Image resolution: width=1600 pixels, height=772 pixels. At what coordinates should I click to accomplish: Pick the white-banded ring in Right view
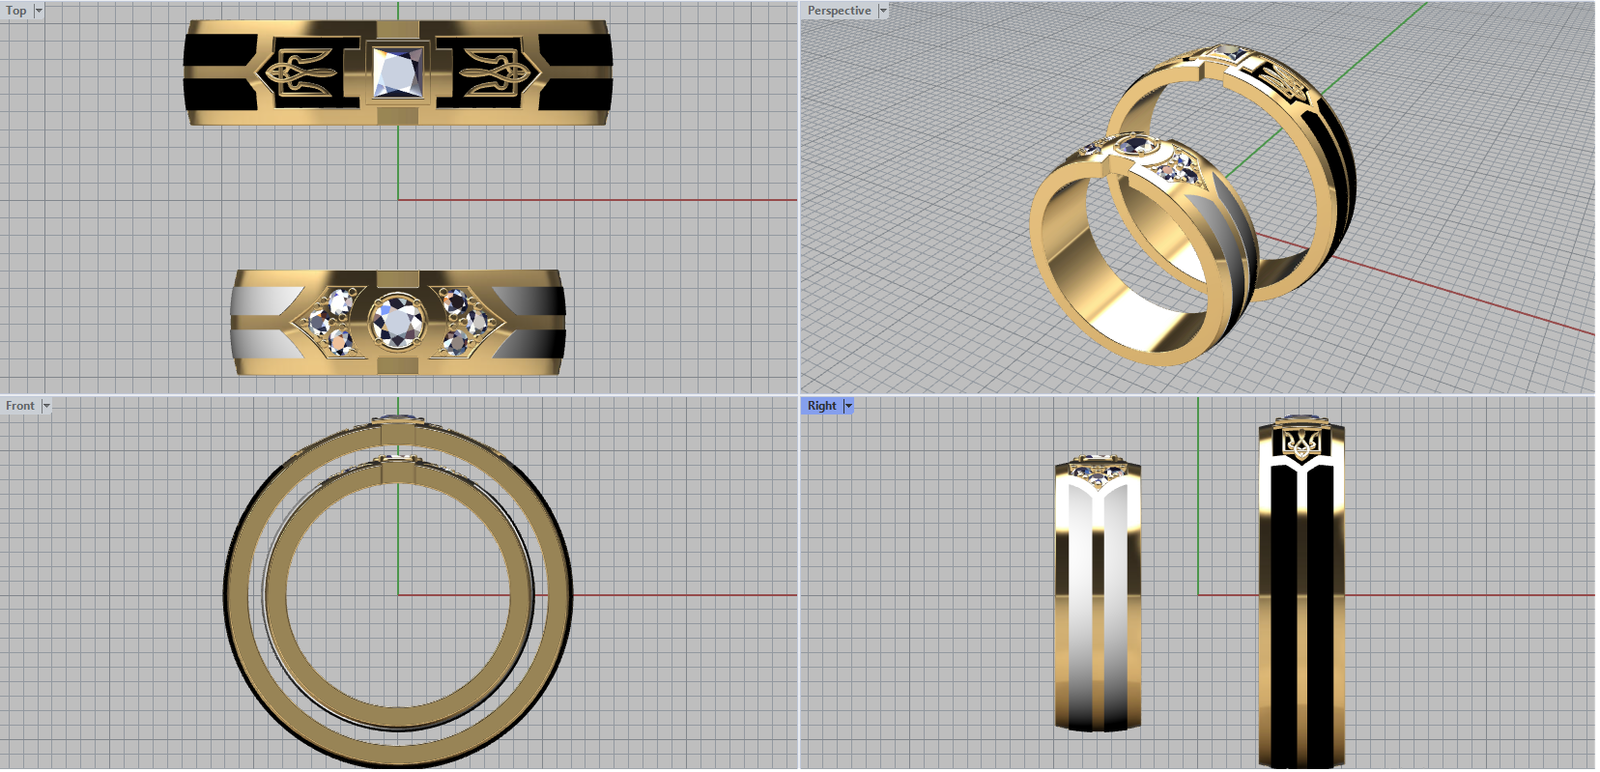pyautogui.click(x=1097, y=600)
